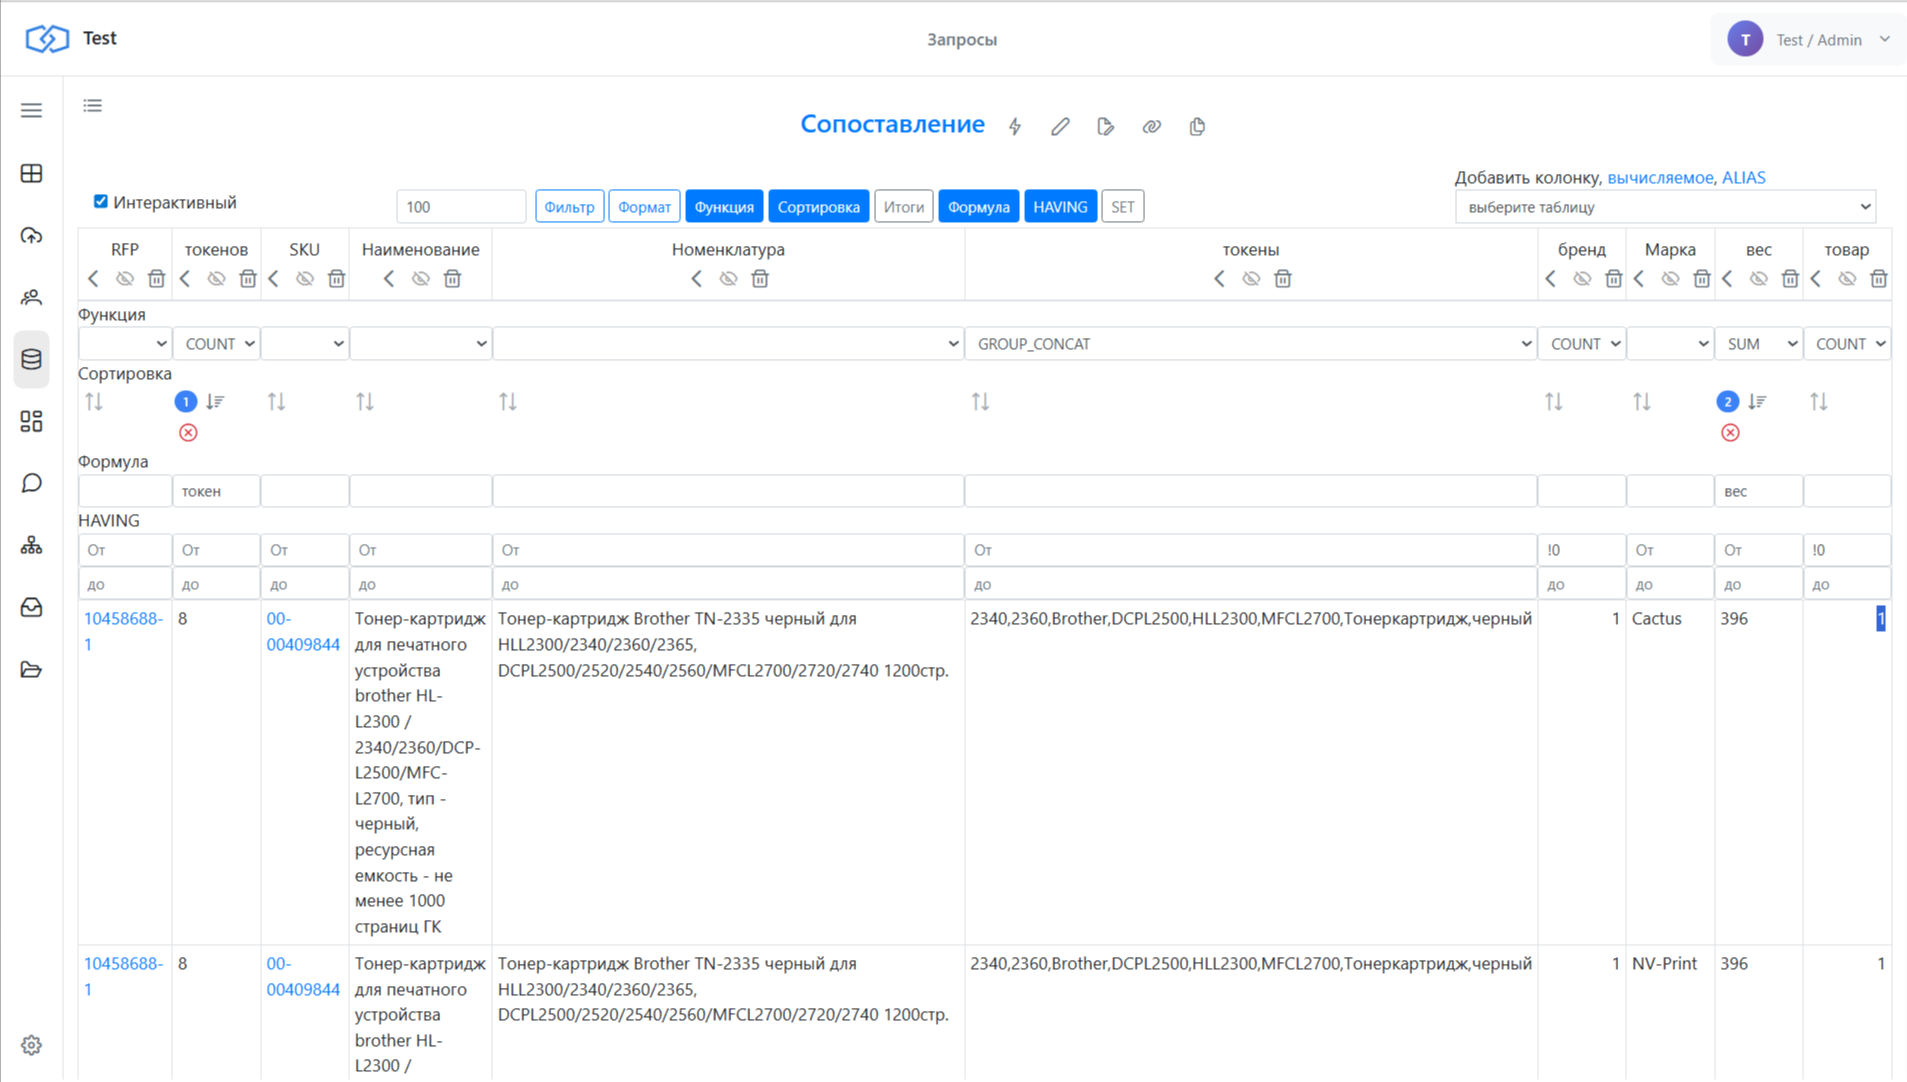The width and height of the screenshot is (1907, 1082).
Task: Move the токены column left
Action: click(x=1219, y=279)
